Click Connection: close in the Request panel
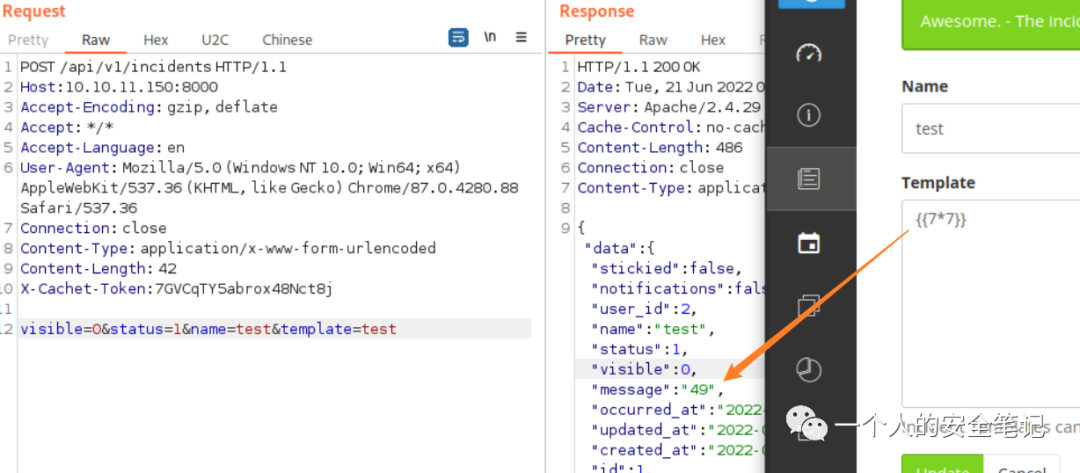Image resolution: width=1080 pixels, height=473 pixels. 93,228
